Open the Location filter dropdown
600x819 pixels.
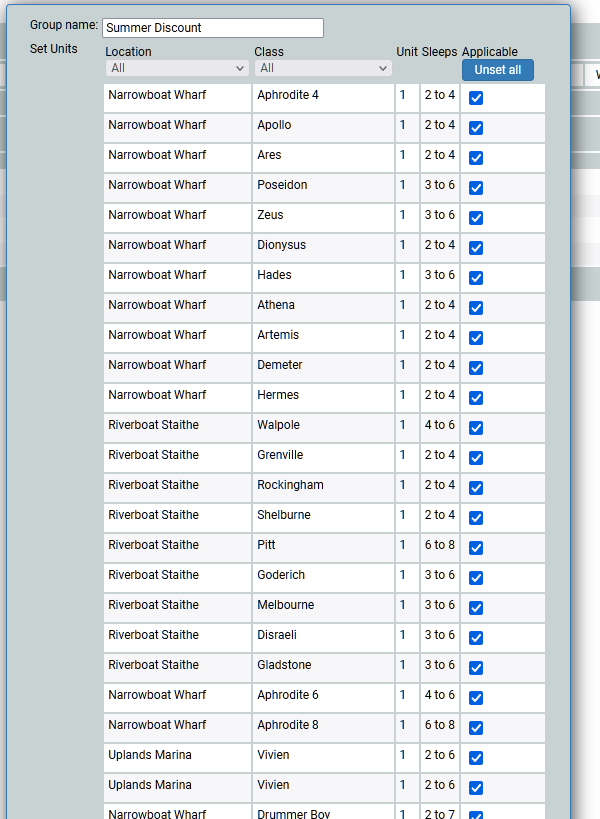tap(177, 68)
